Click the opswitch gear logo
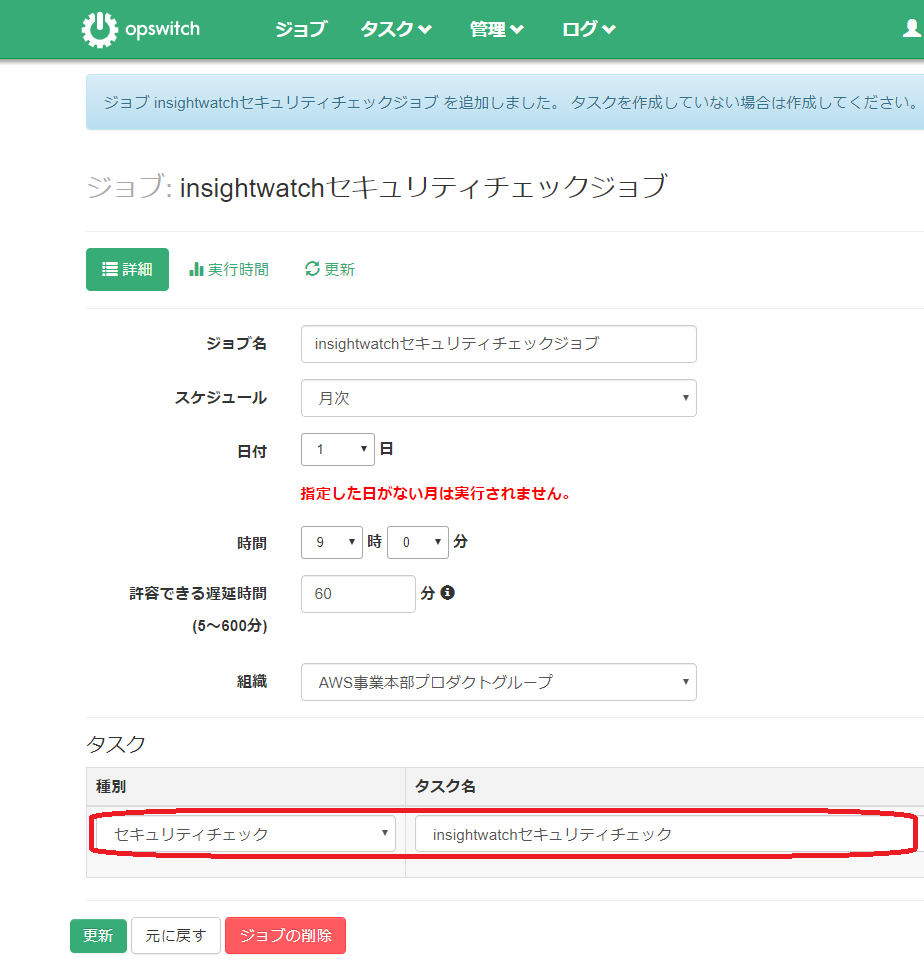The width and height of the screenshot is (924, 973). [x=98, y=29]
